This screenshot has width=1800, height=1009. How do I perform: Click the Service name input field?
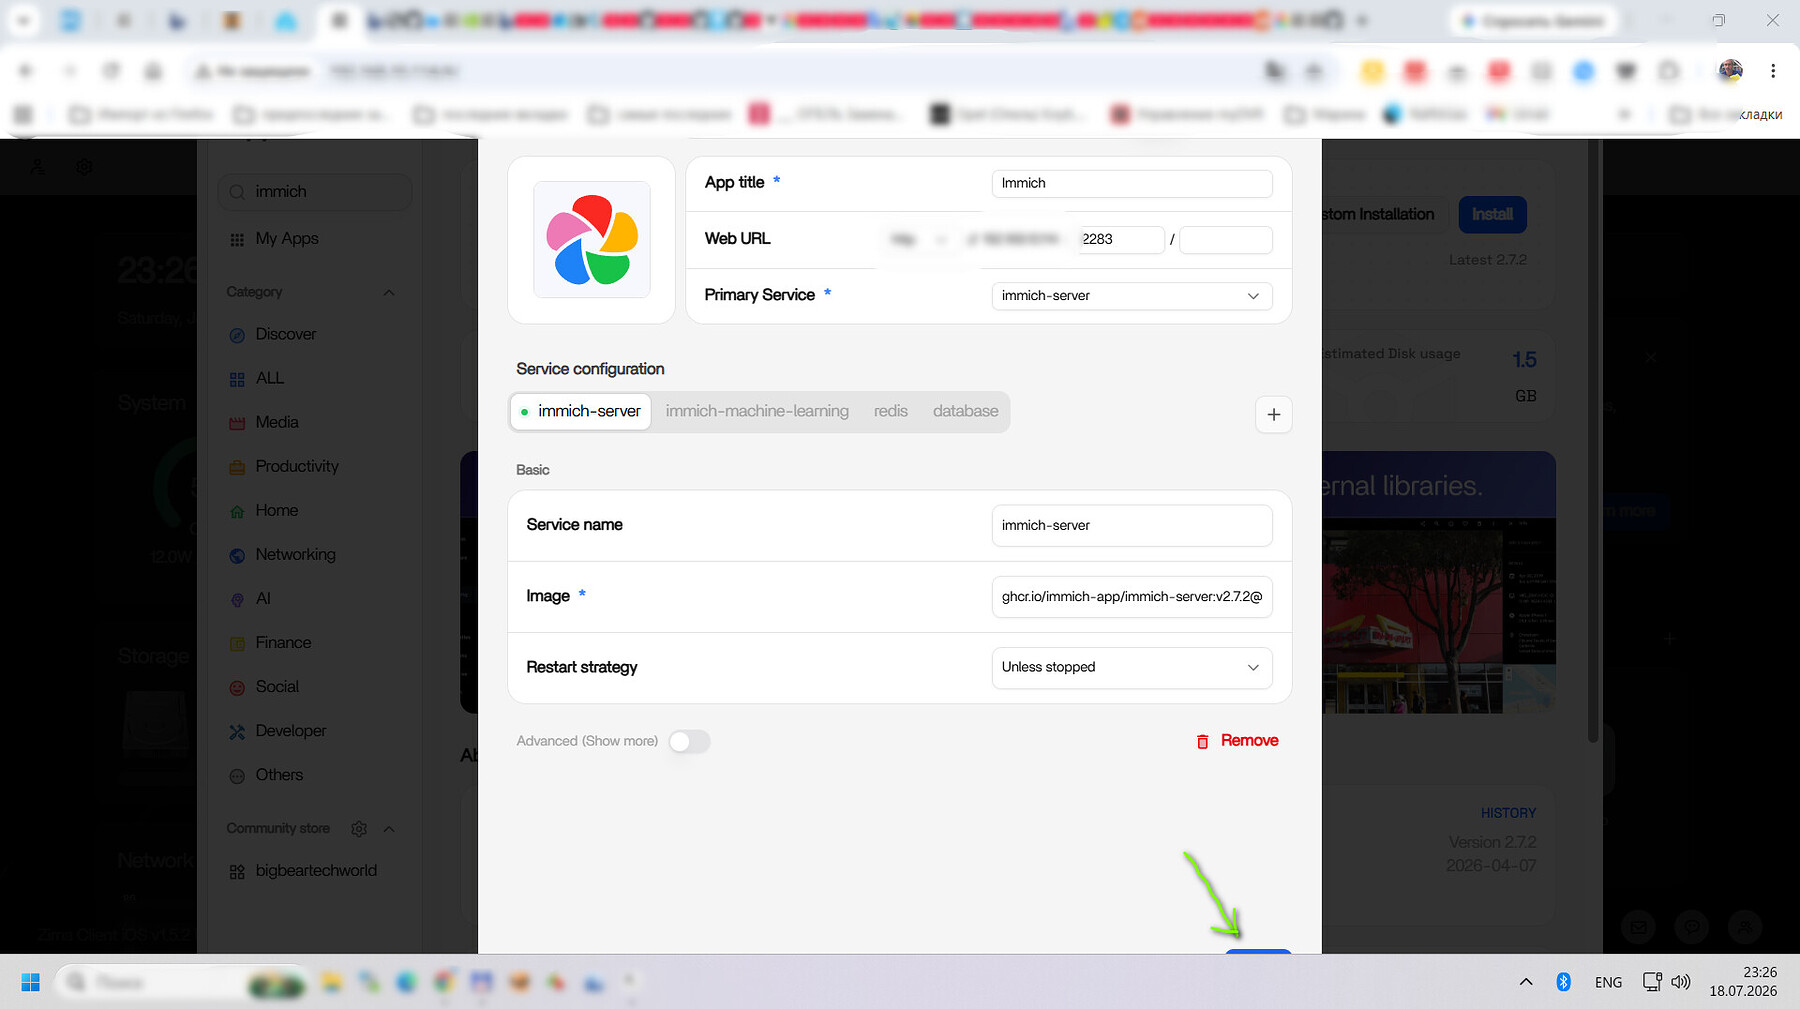(1132, 525)
